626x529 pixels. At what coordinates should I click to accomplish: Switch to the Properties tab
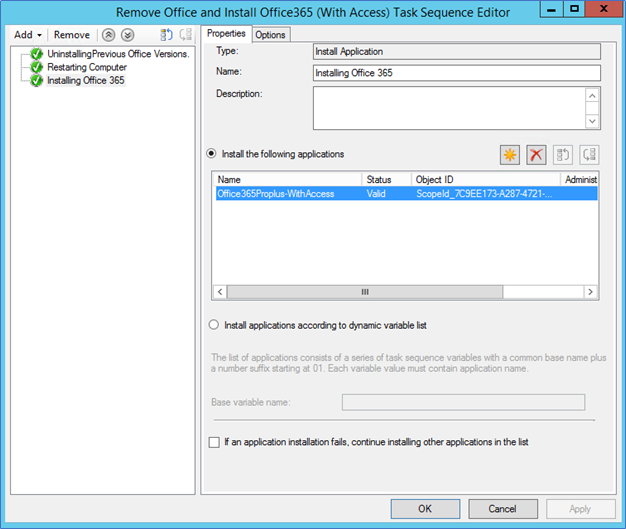pos(226,34)
